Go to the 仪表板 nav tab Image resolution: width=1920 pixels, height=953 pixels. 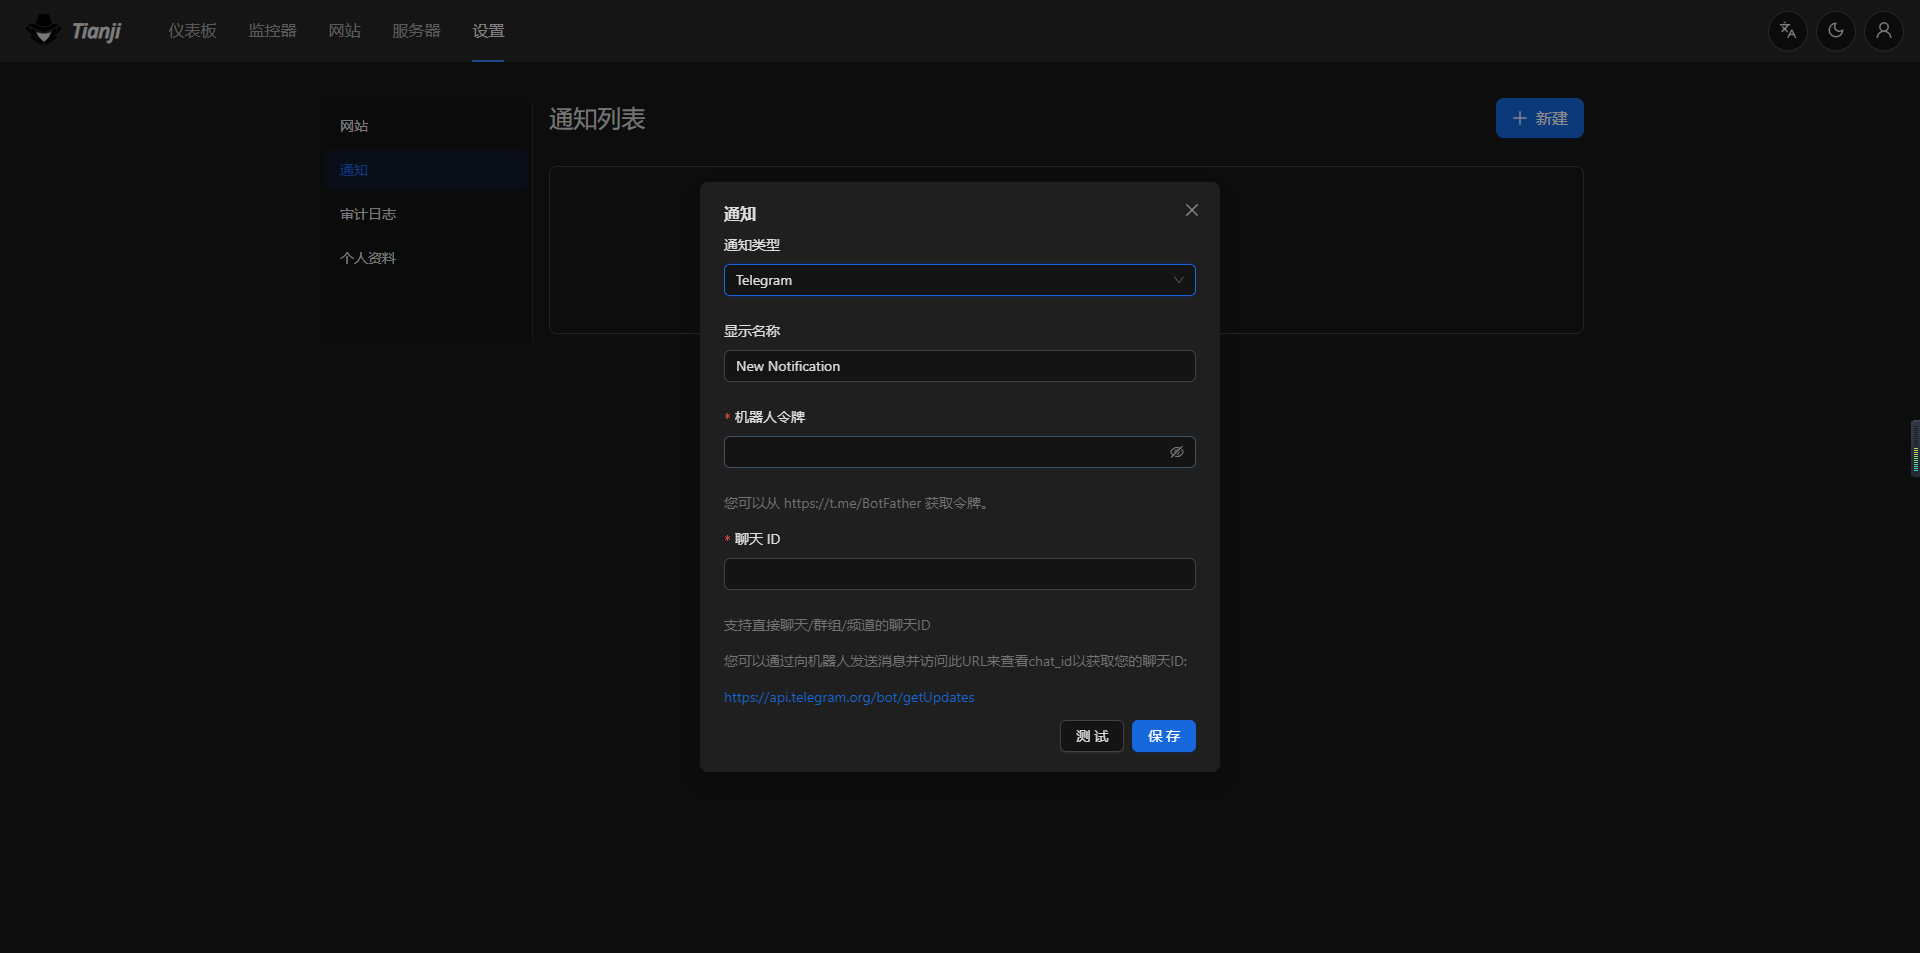pos(192,31)
